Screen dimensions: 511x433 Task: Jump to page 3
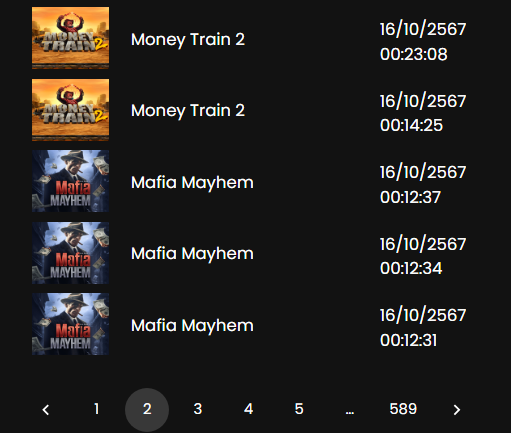pos(198,409)
